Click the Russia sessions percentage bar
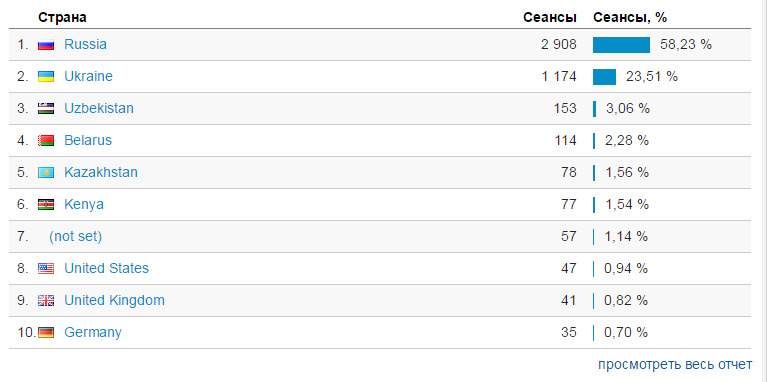Screen dimensions: 767x382 (621, 45)
